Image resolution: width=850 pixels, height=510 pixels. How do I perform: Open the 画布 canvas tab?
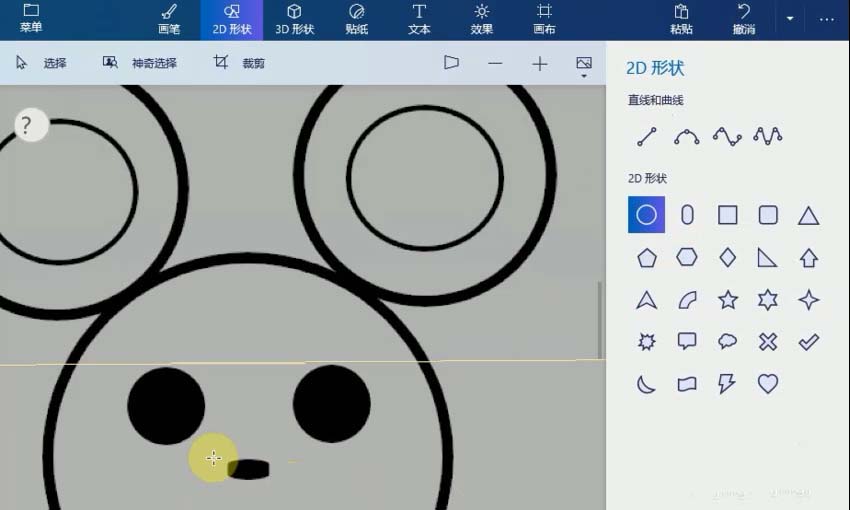pos(544,20)
